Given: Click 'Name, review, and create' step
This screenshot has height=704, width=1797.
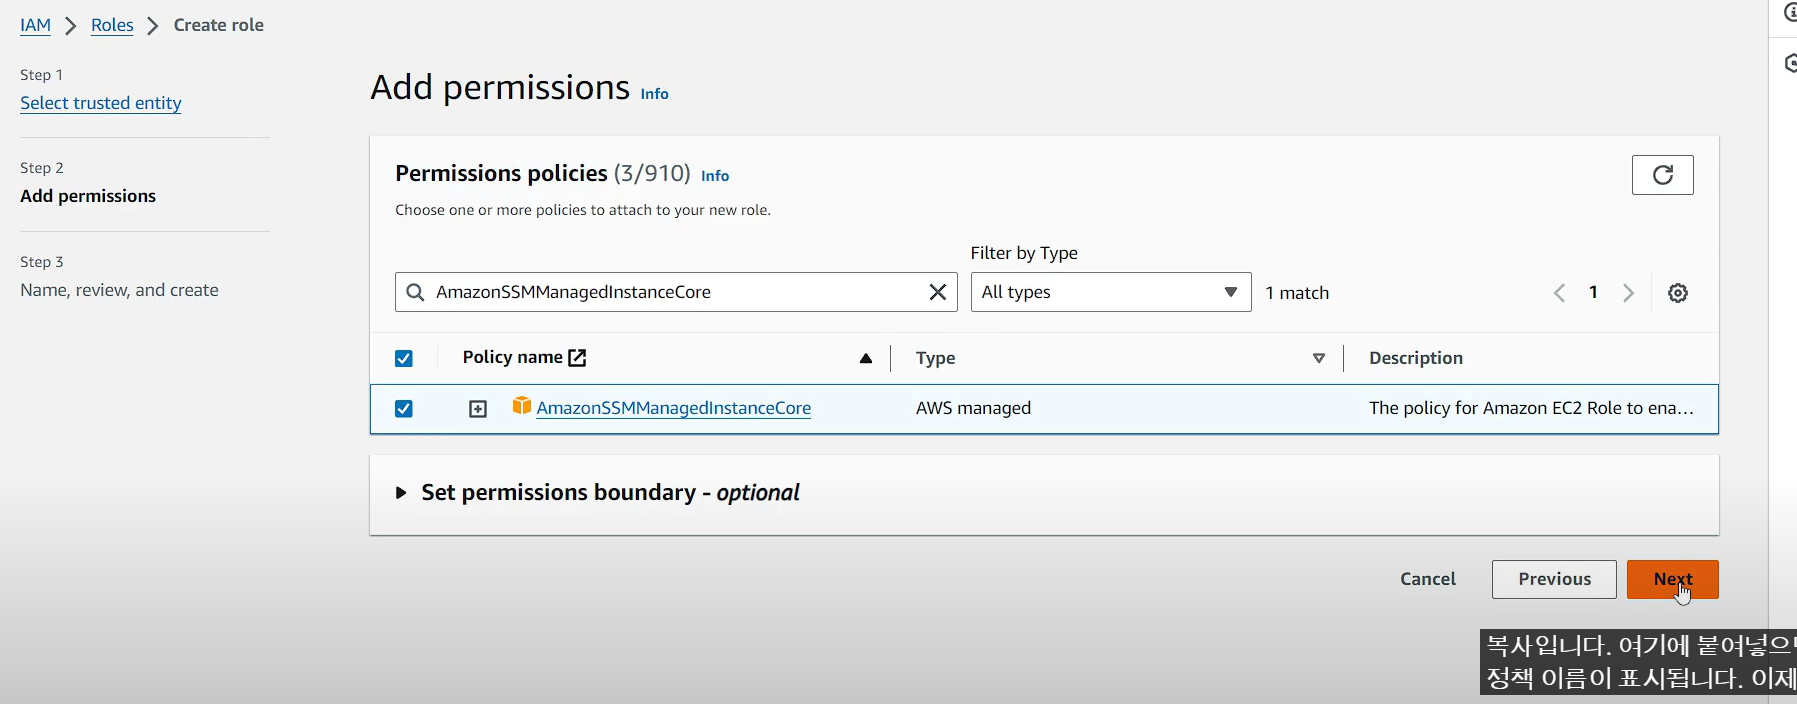Looking at the screenshot, I should pos(119,290).
